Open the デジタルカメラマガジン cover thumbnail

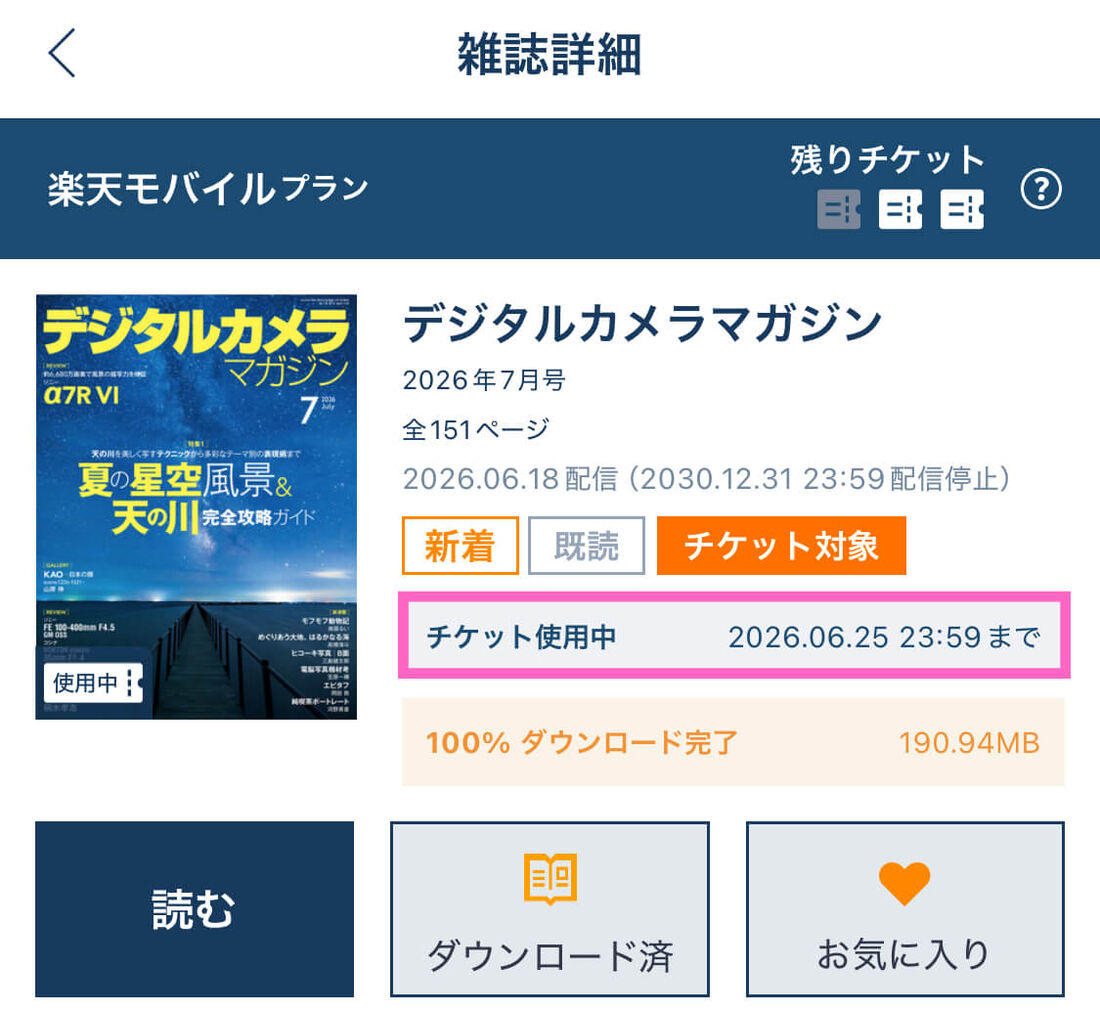coord(196,506)
